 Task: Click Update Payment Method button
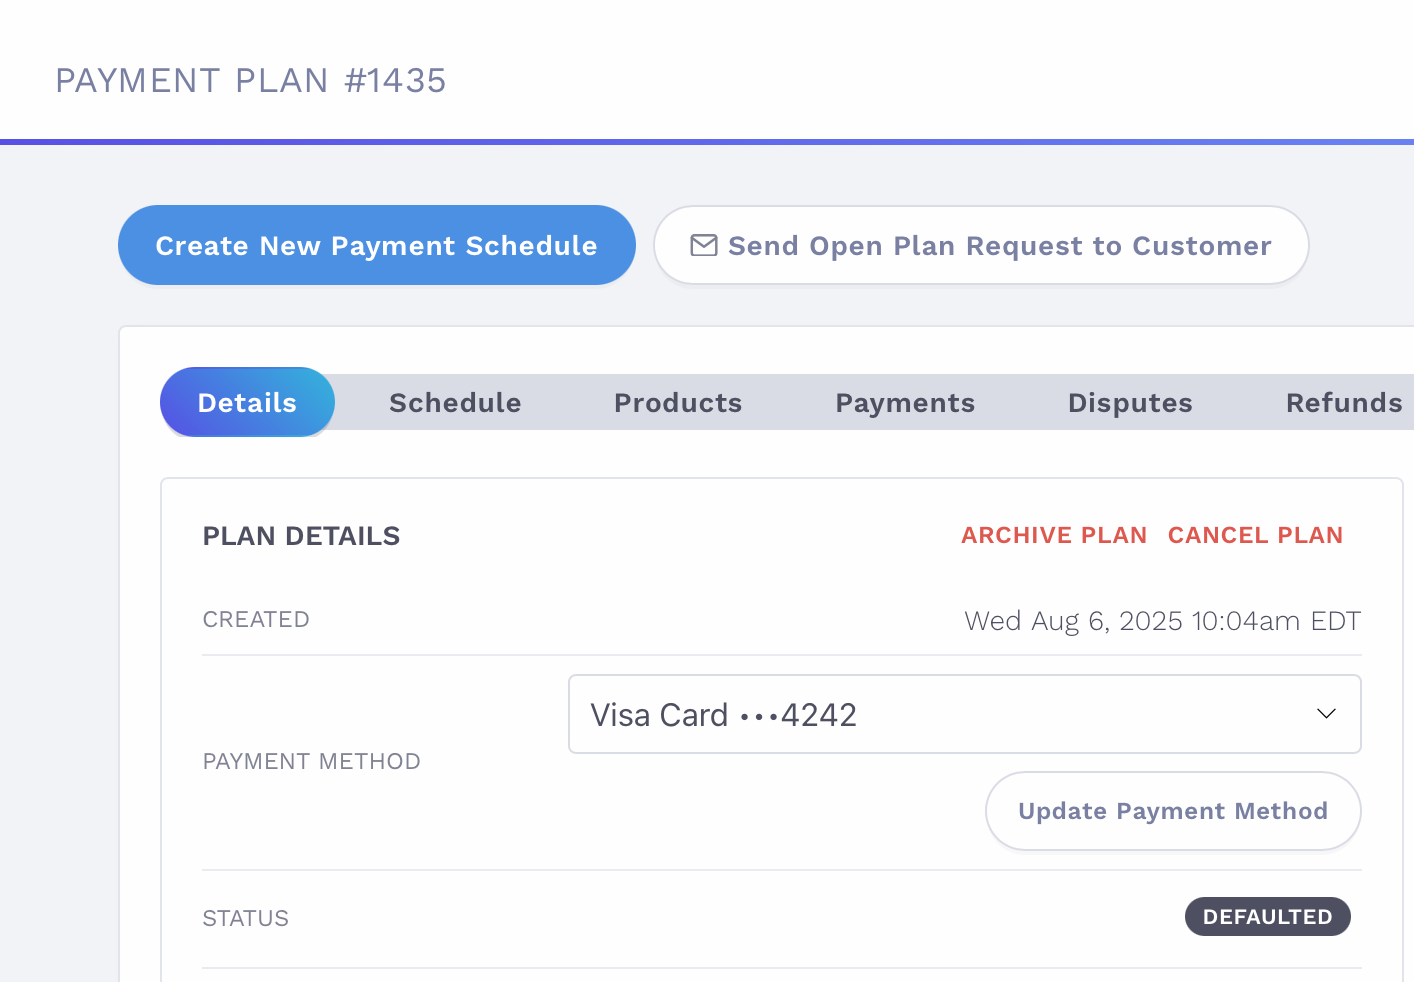point(1173,811)
